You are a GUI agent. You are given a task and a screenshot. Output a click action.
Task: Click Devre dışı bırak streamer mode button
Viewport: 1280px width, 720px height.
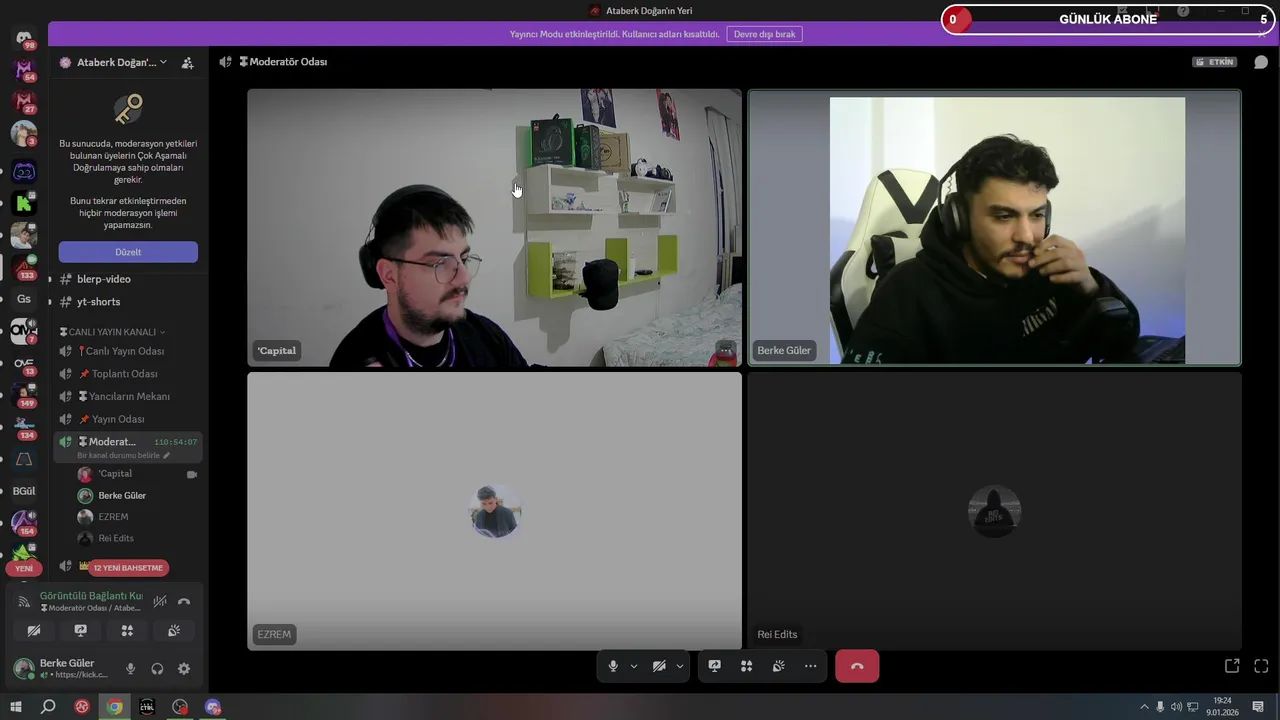[764, 34]
